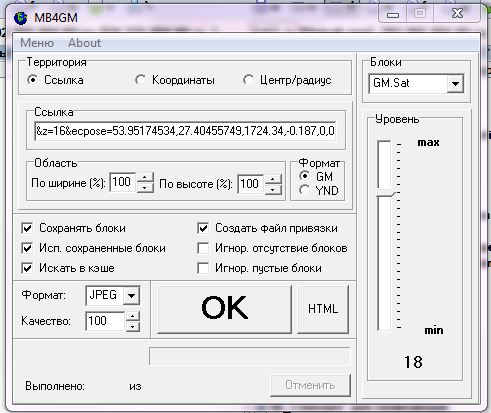Click the Отменить button
This screenshot has height=413, width=491.
[x=310, y=385]
